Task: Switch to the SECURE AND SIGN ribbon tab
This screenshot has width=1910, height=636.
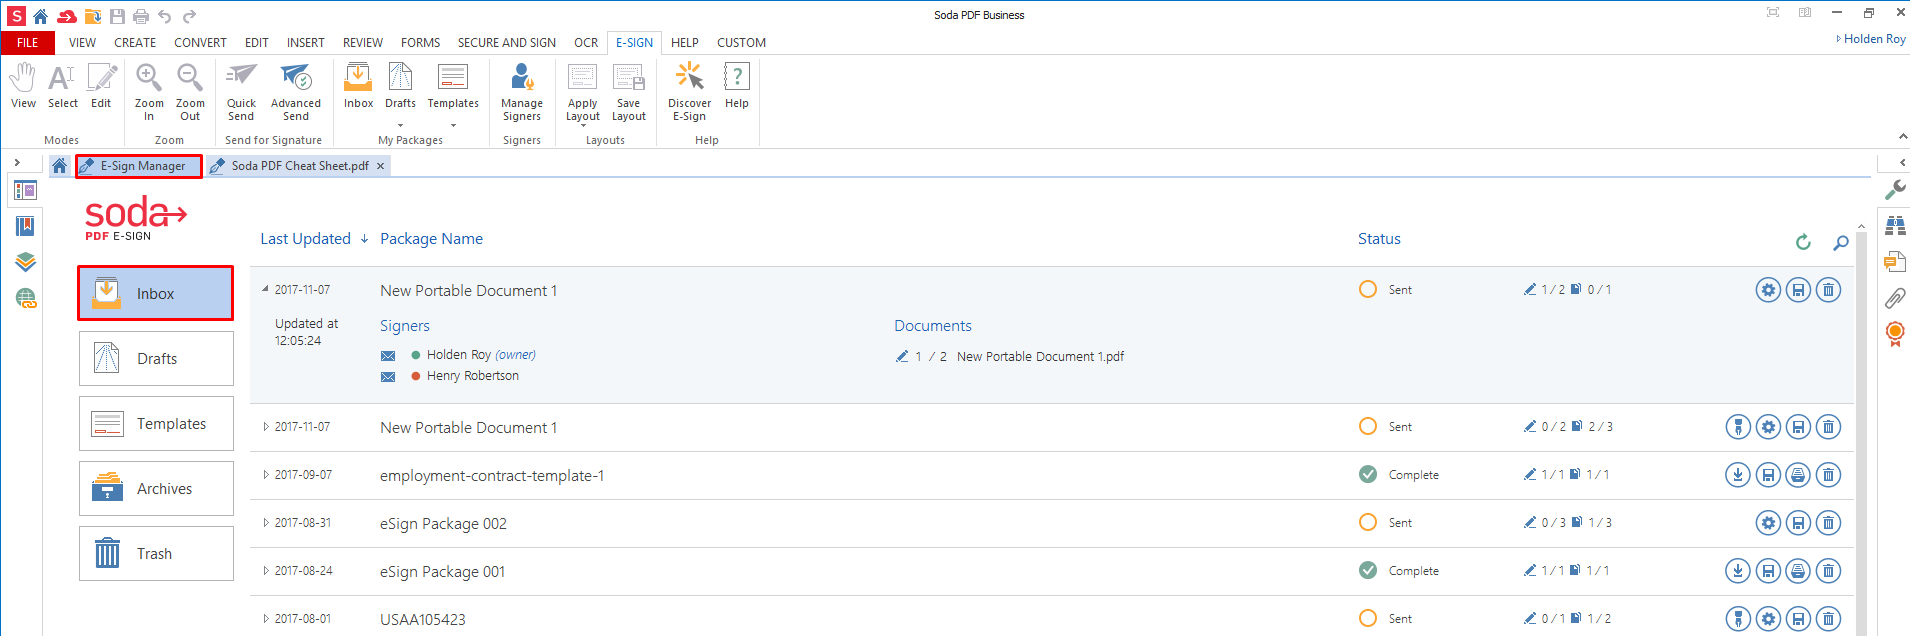Action: (x=506, y=43)
